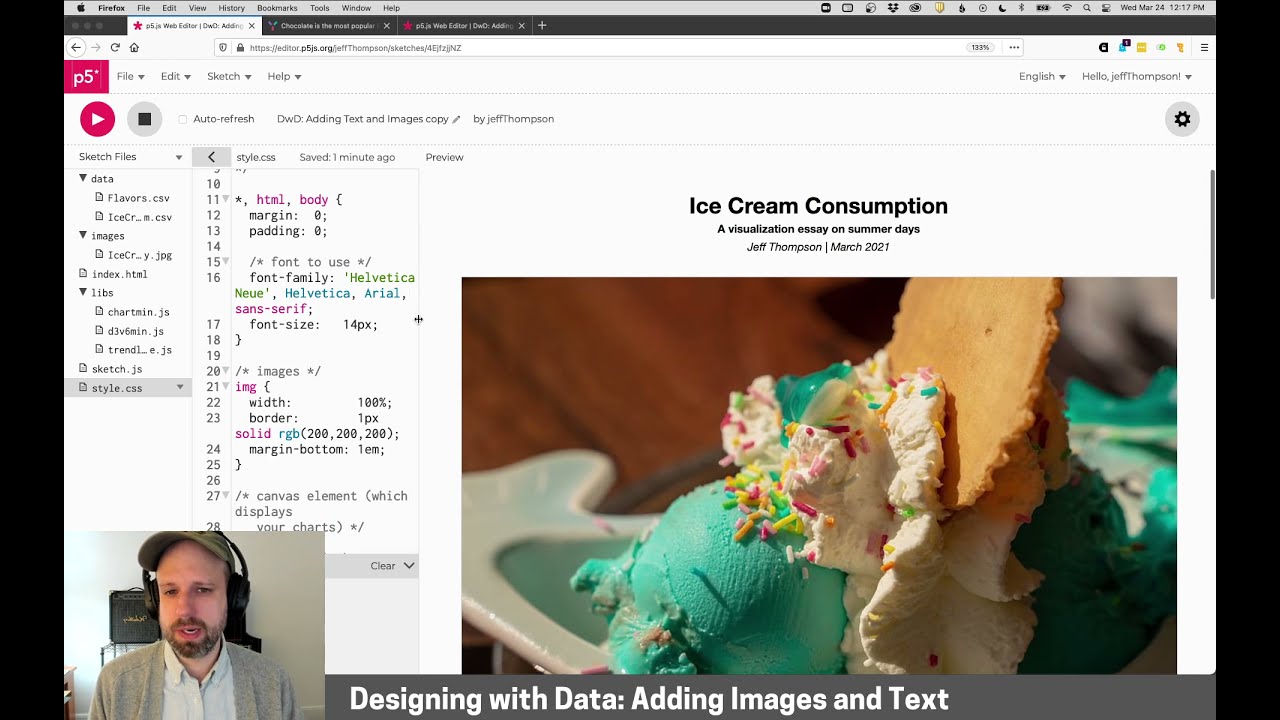
Task: Click the yellow extension icon in toolbar
Action: coord(1141,47)
